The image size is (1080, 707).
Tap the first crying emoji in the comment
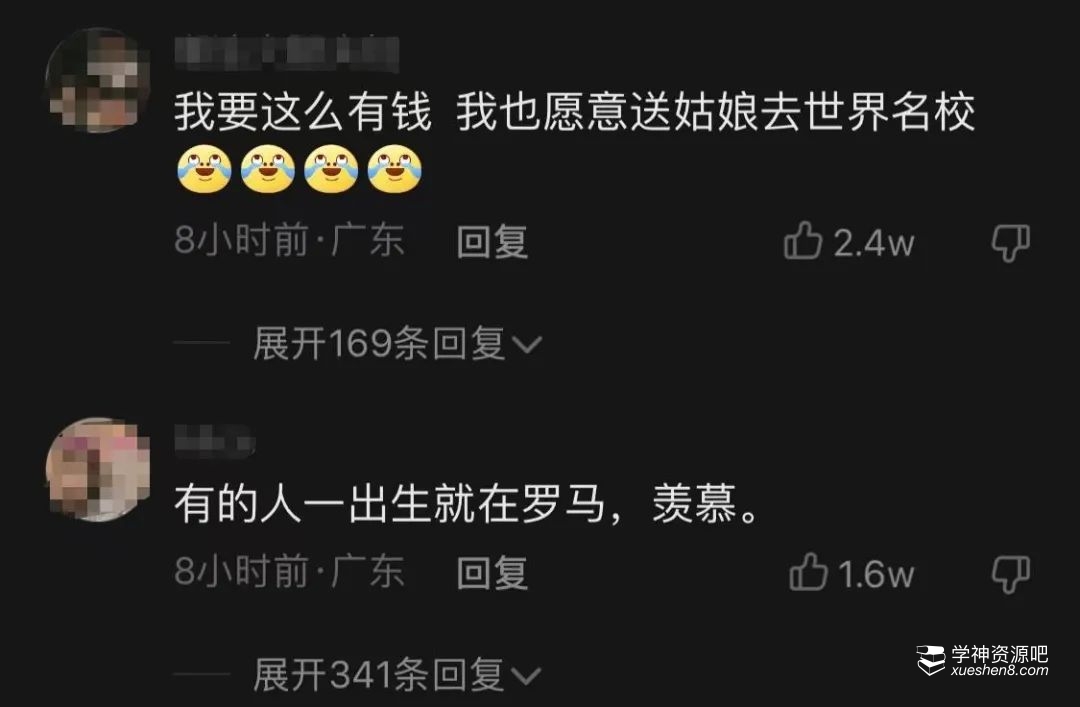(205, 170)
